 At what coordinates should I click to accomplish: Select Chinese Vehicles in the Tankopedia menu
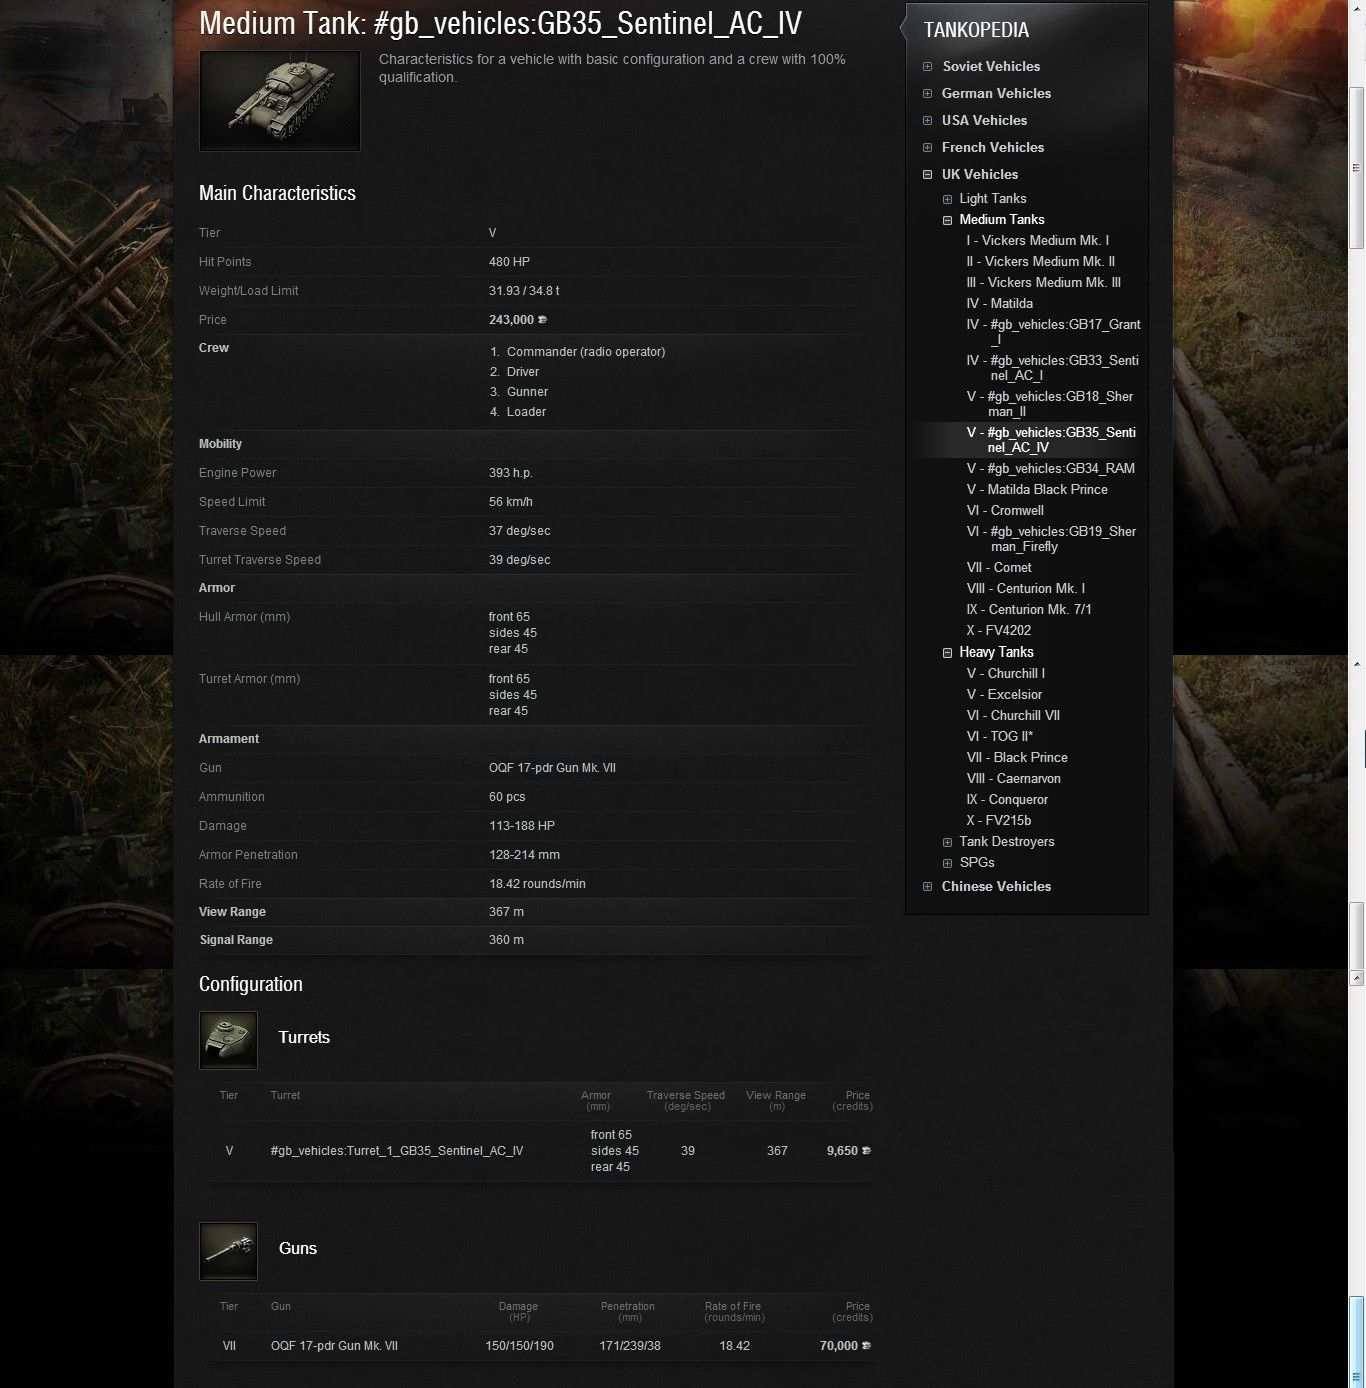coord(996,886)
